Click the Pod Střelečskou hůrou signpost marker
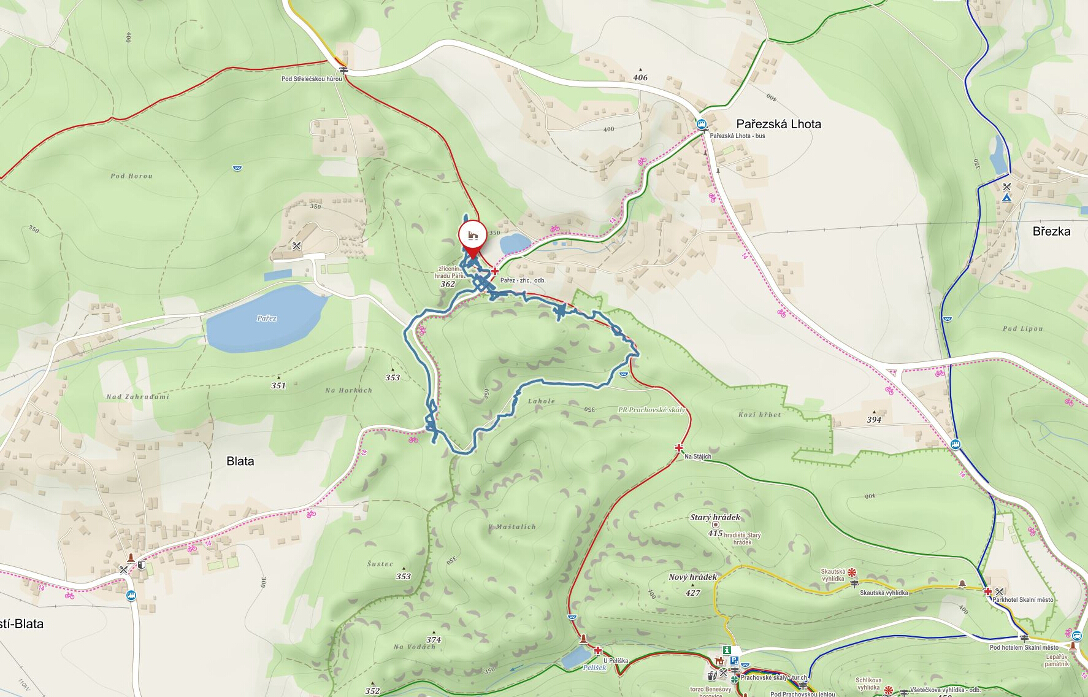1088x697 pixels. coord(343,69)
